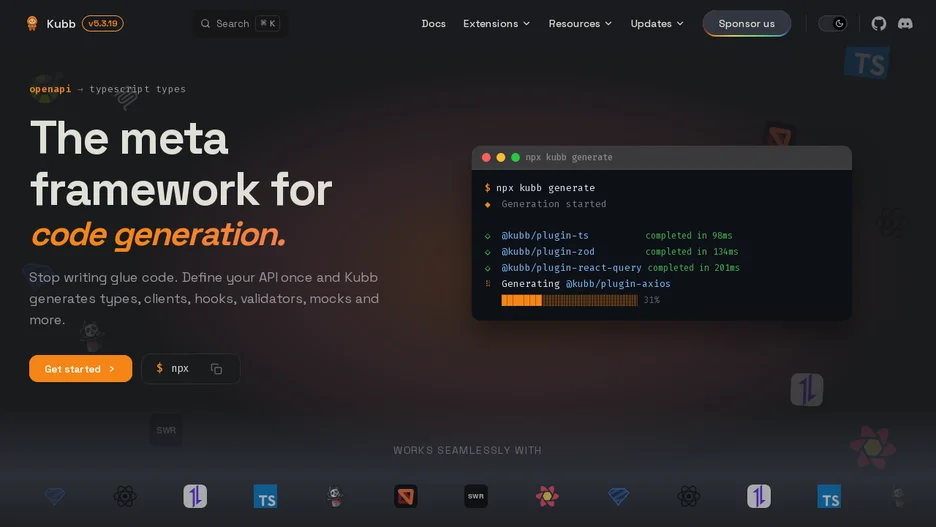936x527 pixels.
Task: Click the ⌘K shortcut hint
Action: click(x=267, y=23)
